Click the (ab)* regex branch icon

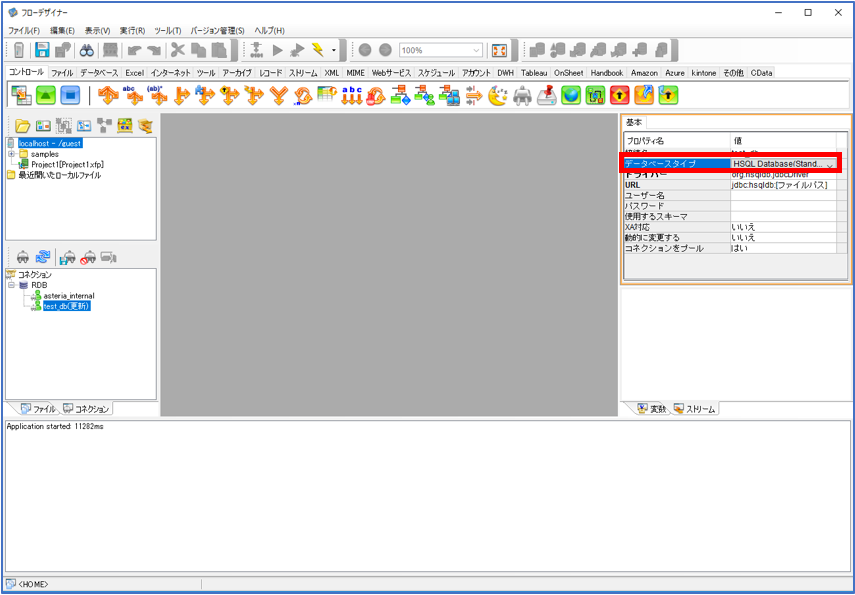(x=156, y=95)
